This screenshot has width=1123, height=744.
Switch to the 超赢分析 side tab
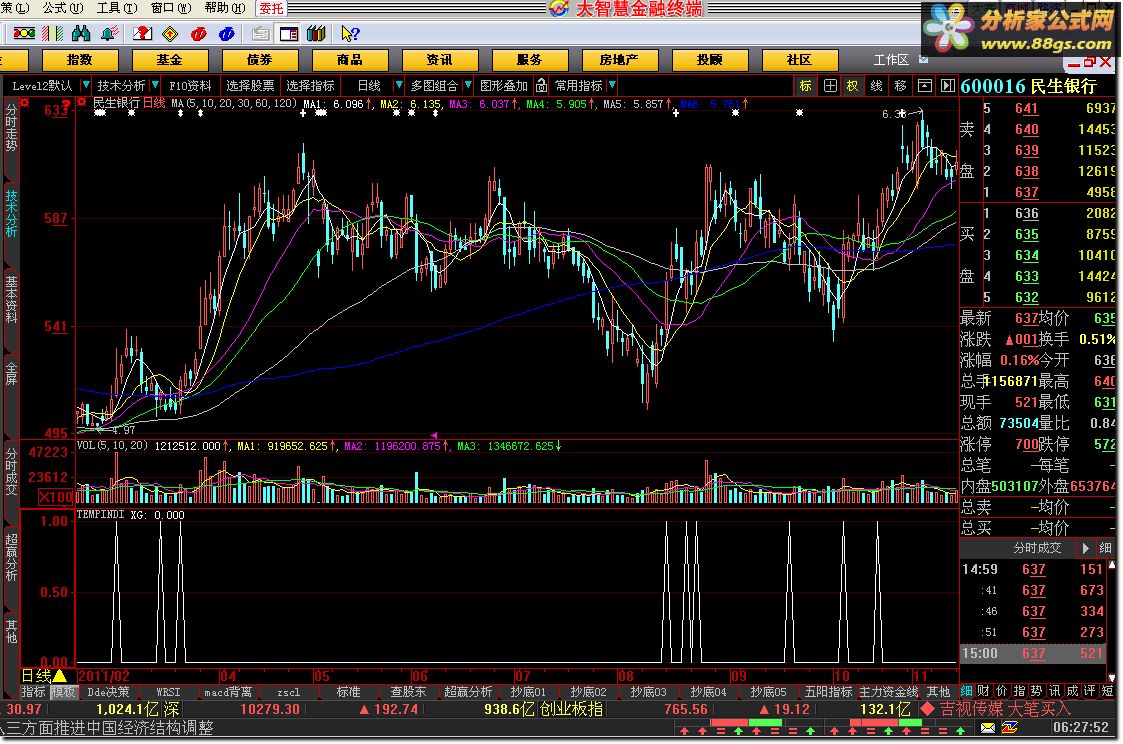tap(11, 556)
